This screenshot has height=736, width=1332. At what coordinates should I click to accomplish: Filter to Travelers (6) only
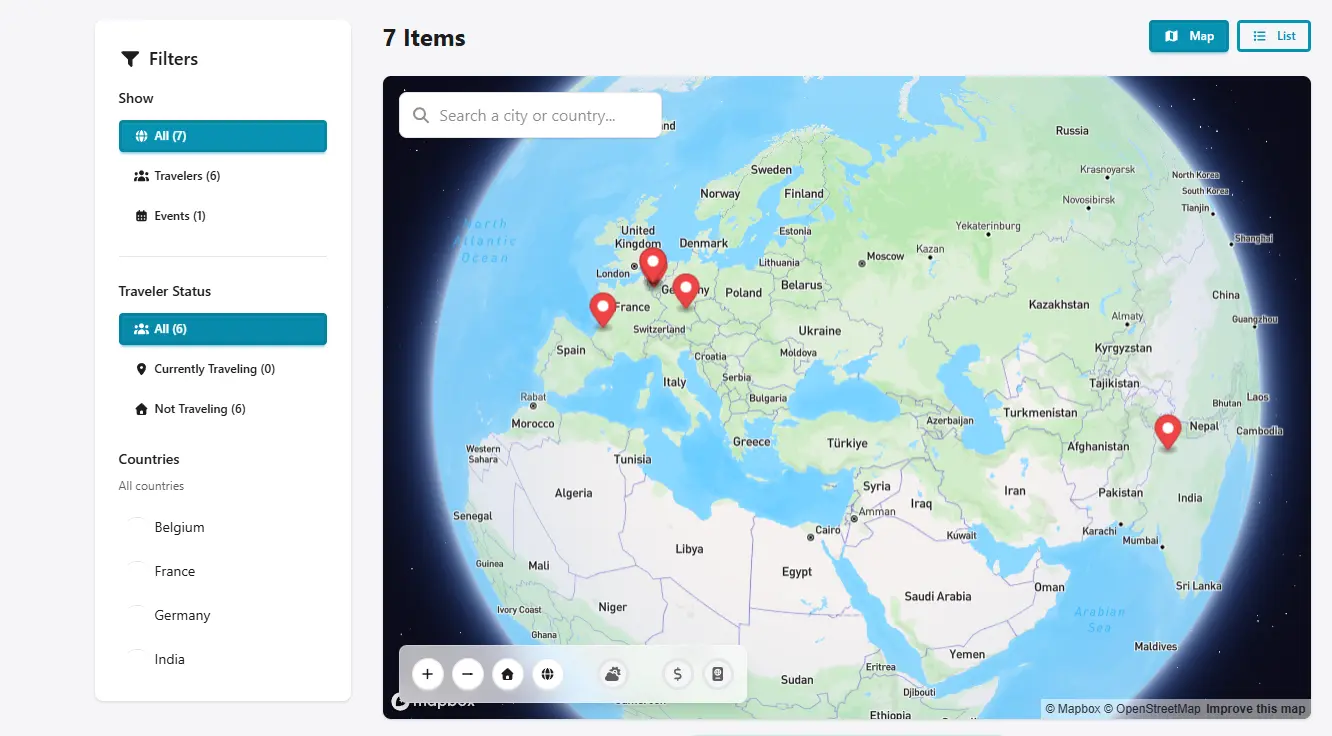(223, 176)
